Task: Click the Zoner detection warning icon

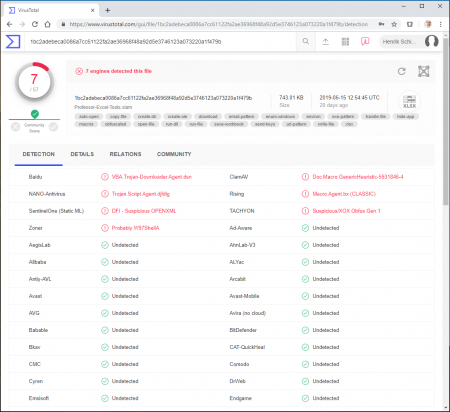Action: tap(105, 228)
